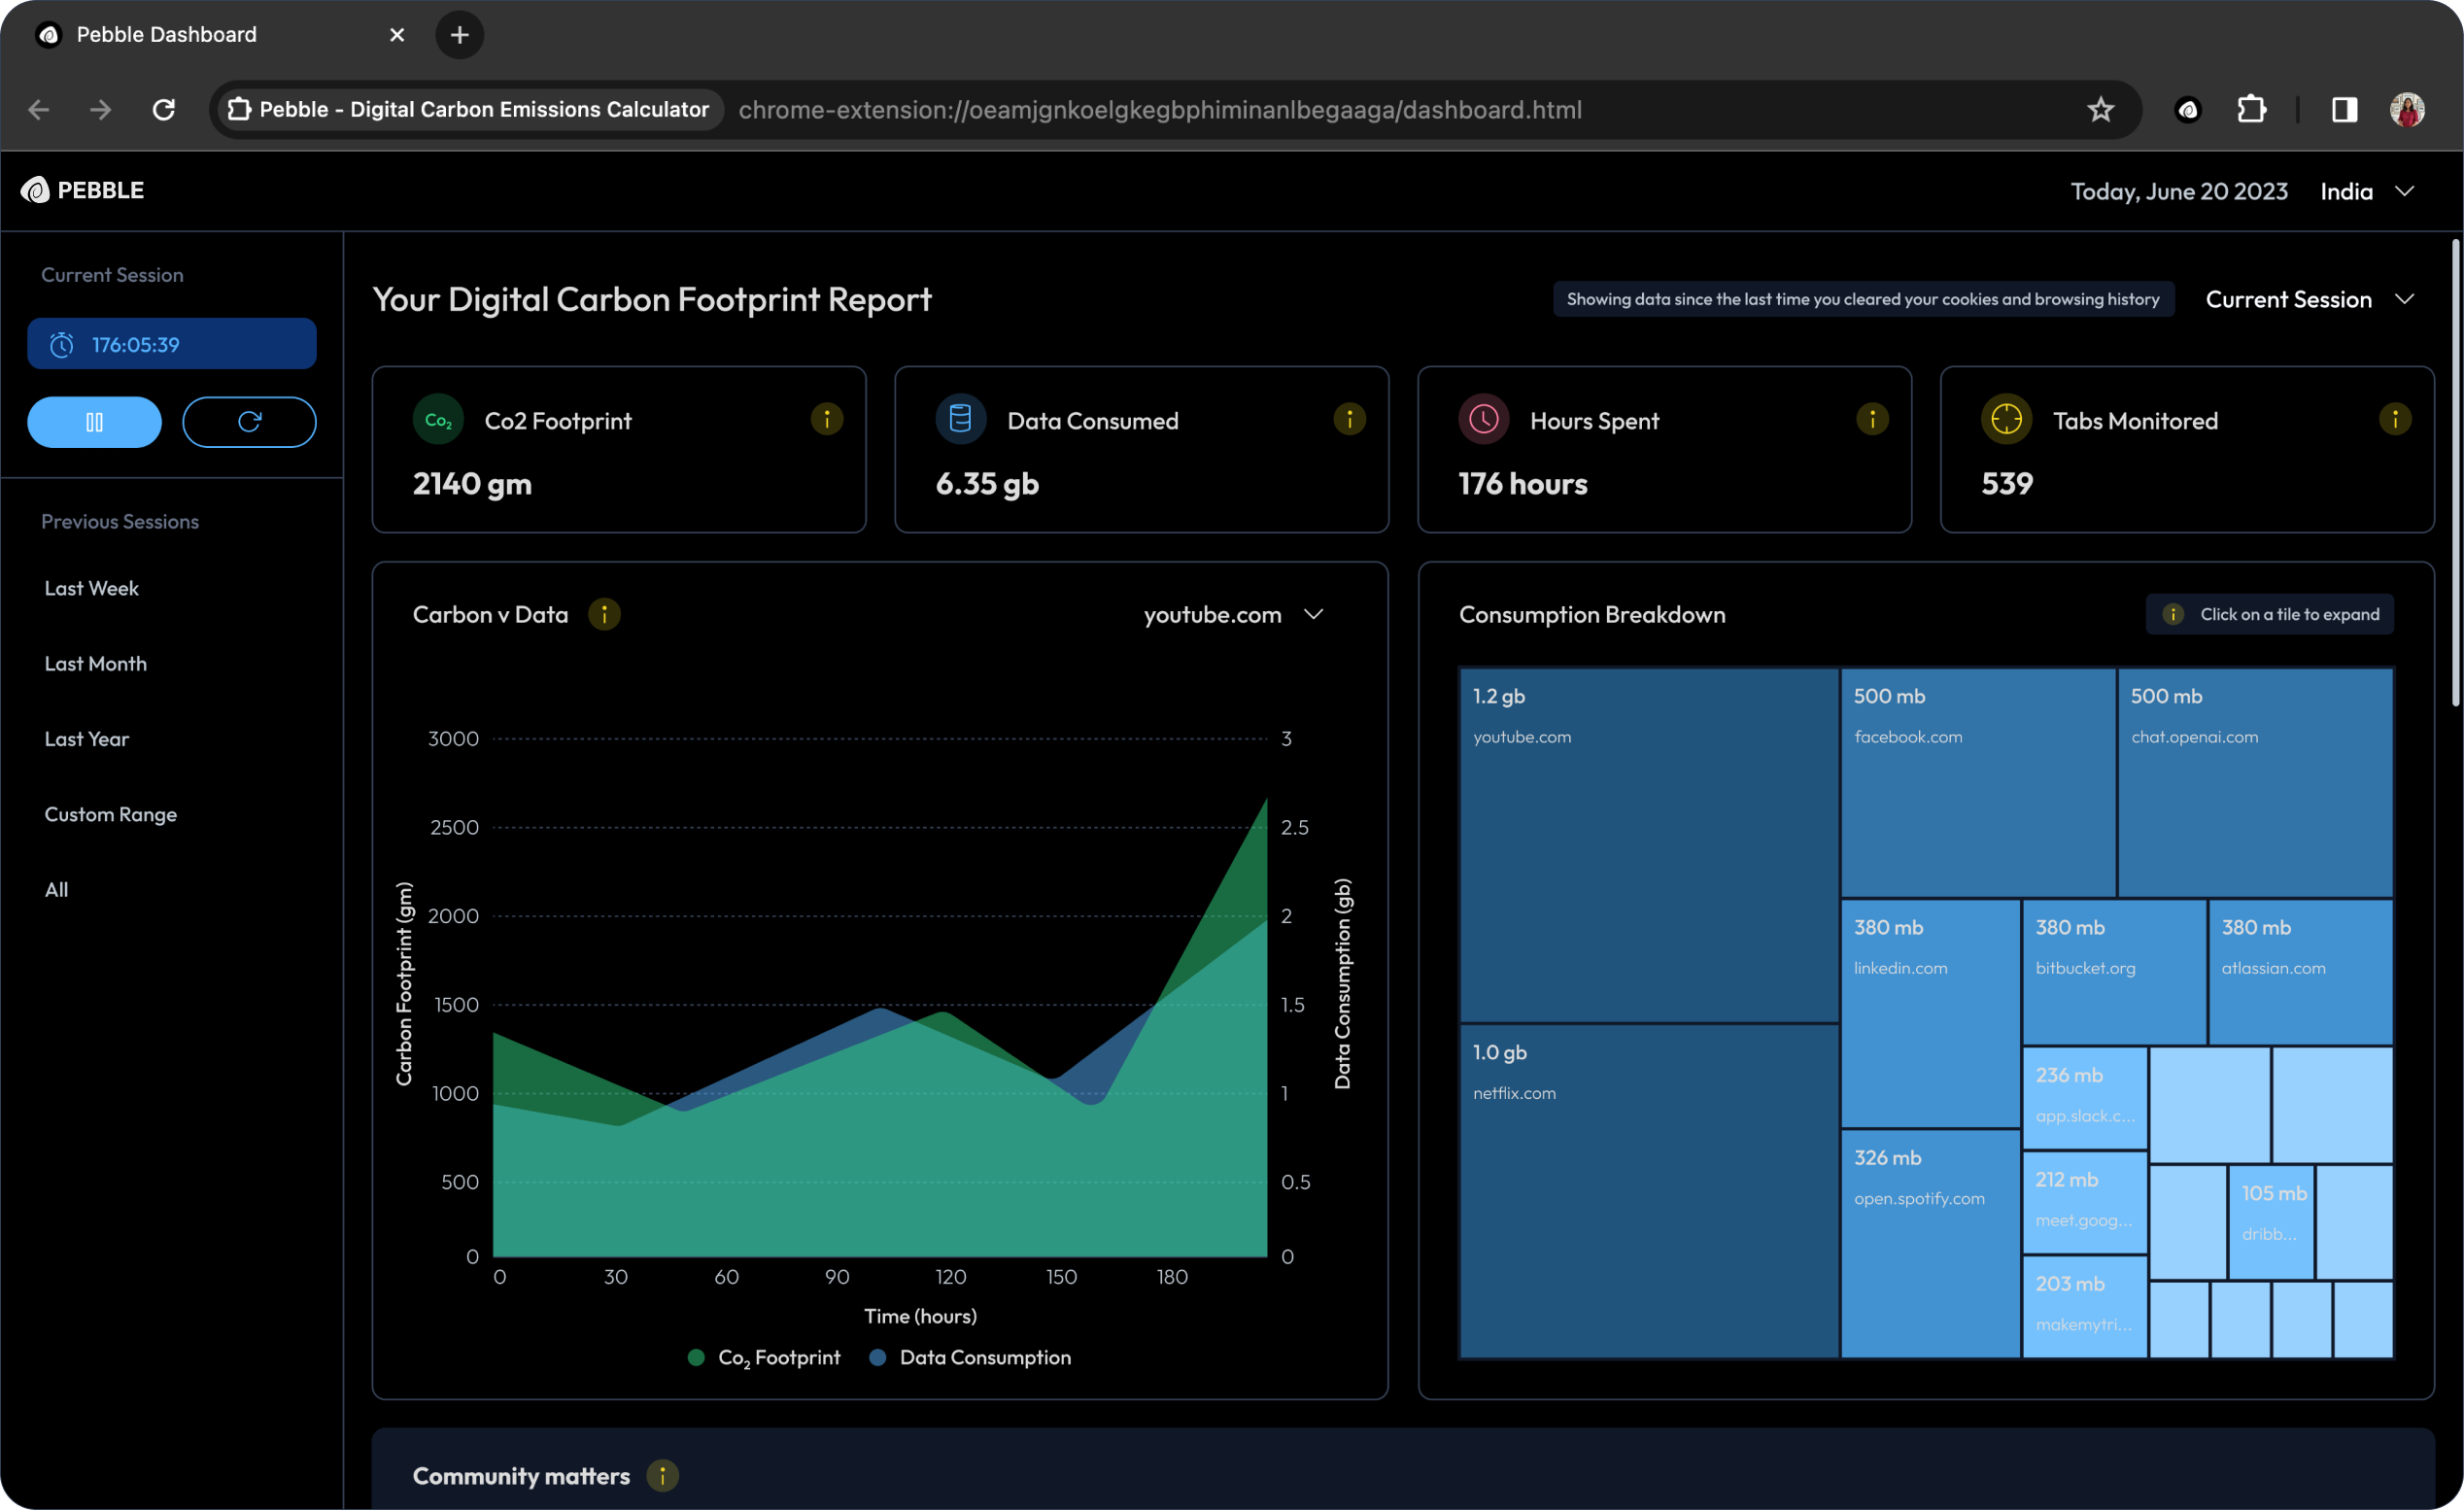Screen dimensions: 2464x1510
Task: Select Last Month in previous sessions
Action: (96, 663)
